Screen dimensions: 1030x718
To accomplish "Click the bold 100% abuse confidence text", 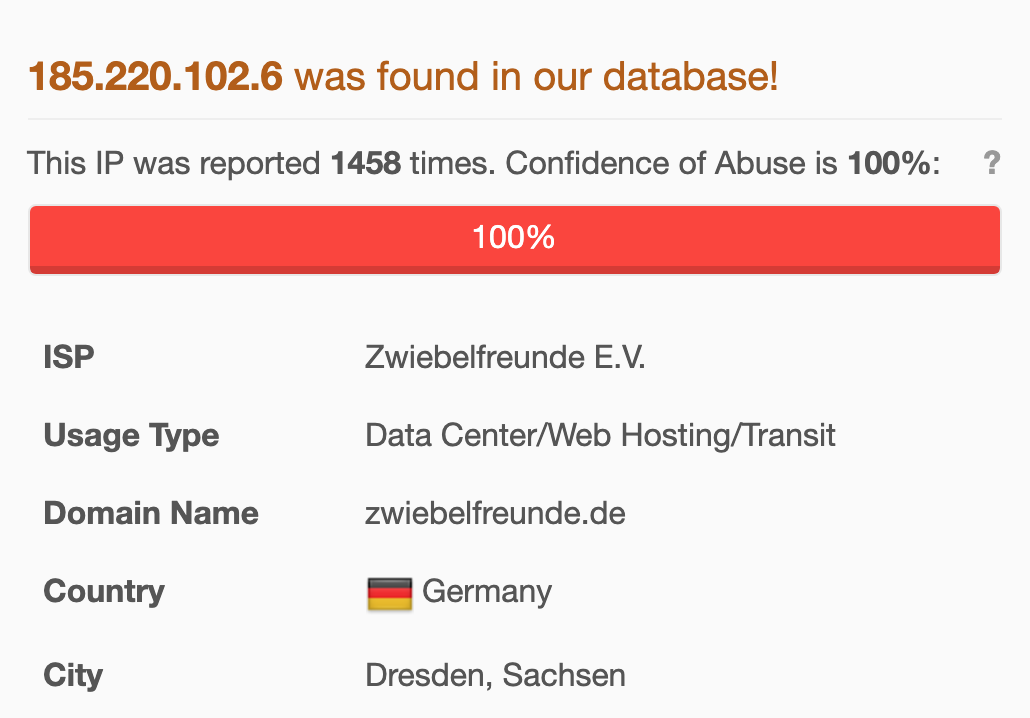I will [x=889, y=164].
